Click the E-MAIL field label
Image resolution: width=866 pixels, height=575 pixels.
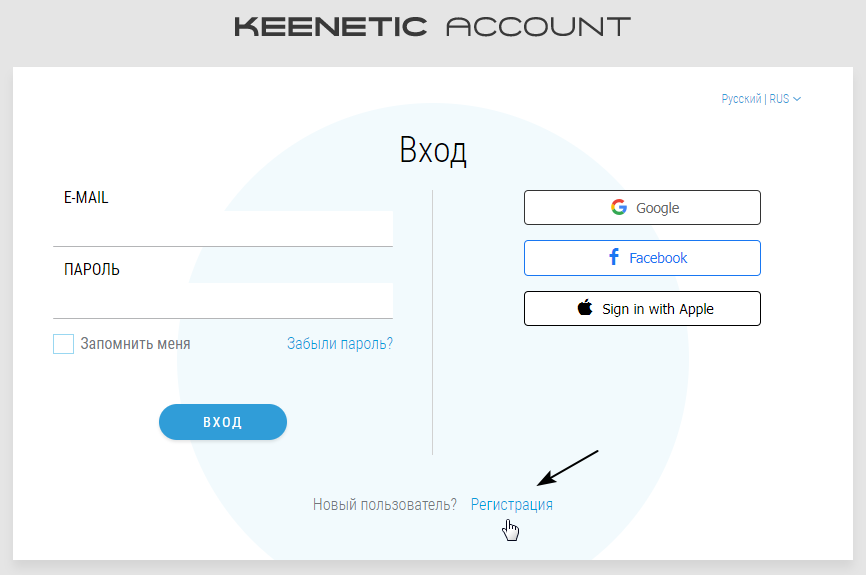(x=86, y=197)
